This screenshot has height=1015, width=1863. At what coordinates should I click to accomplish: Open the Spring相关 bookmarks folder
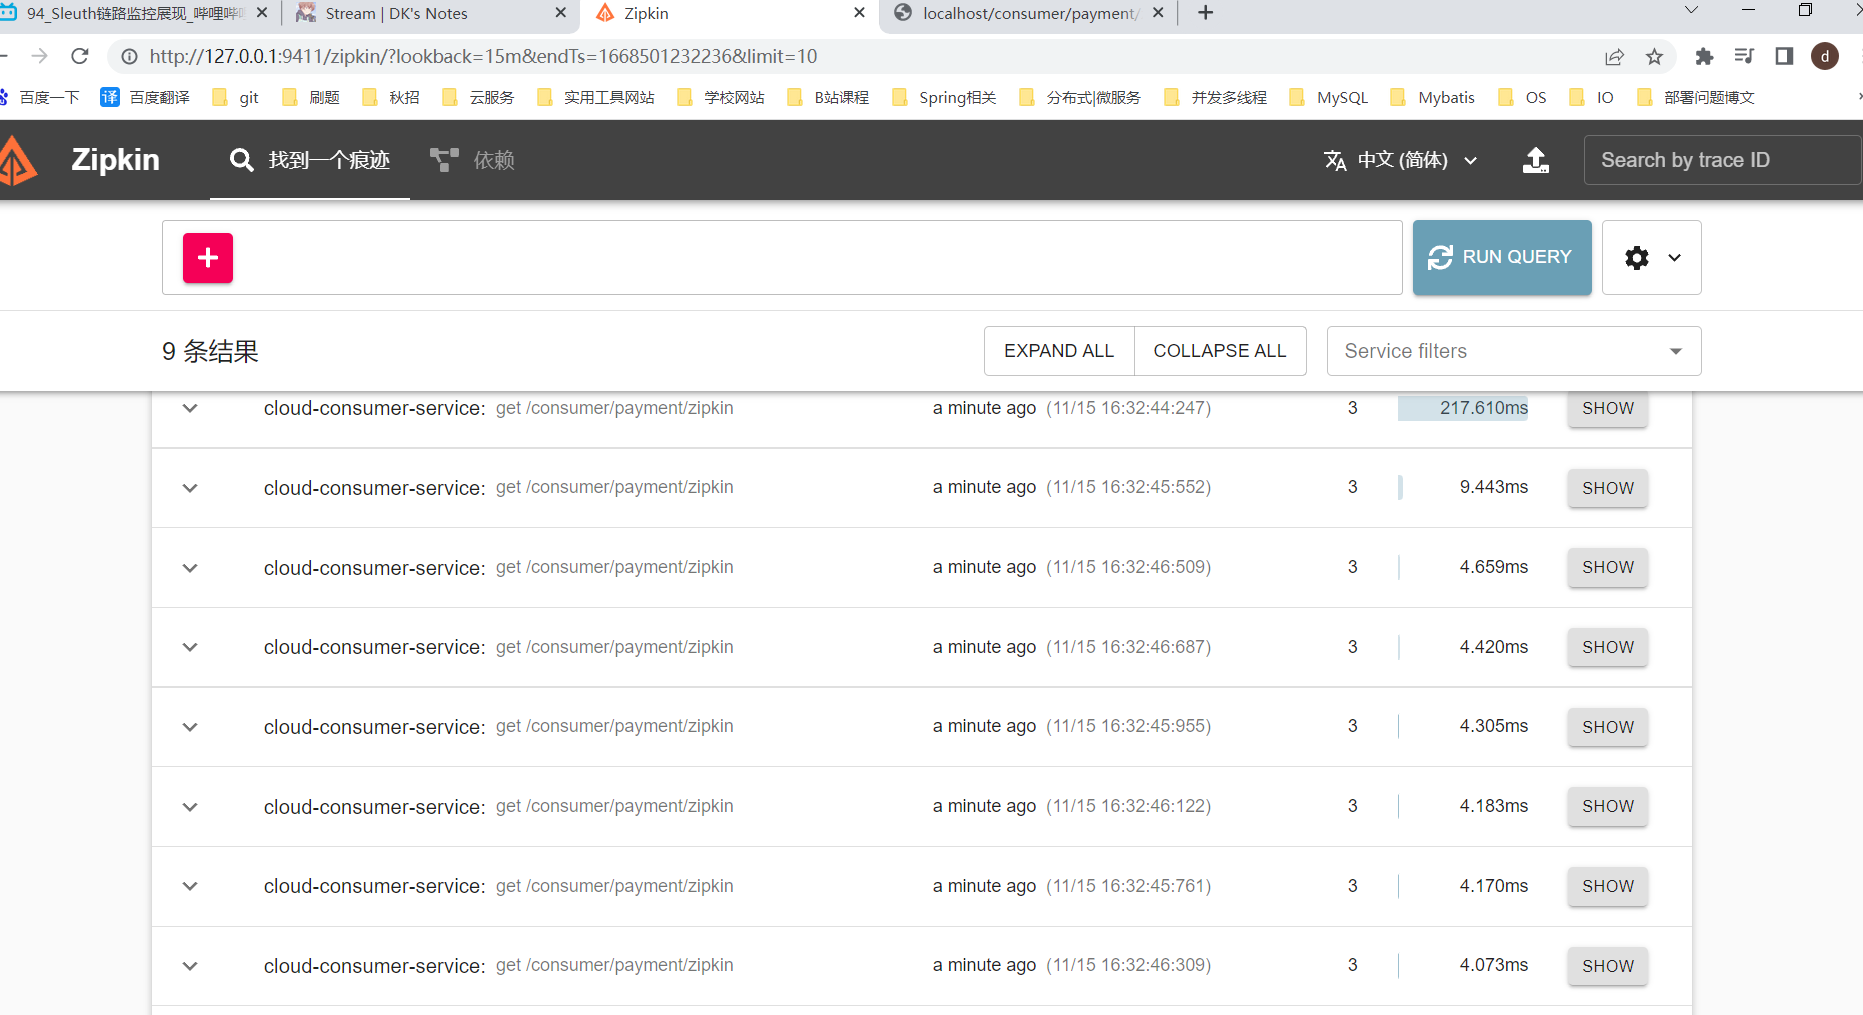pyautogui.click(x=944, y=97)
